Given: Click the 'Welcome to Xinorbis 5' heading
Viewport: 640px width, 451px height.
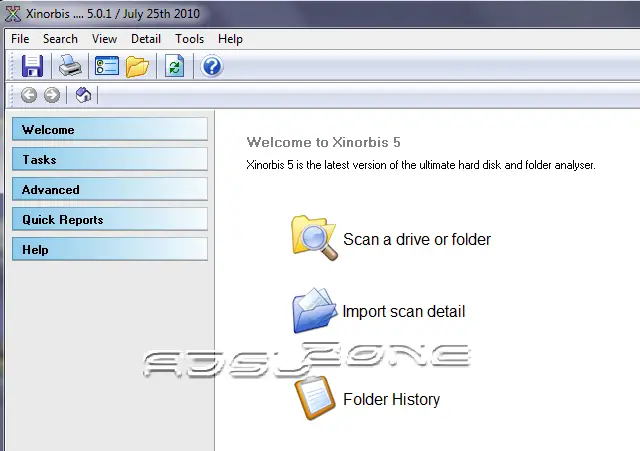Looking at the screenshot, I should 323,142.
